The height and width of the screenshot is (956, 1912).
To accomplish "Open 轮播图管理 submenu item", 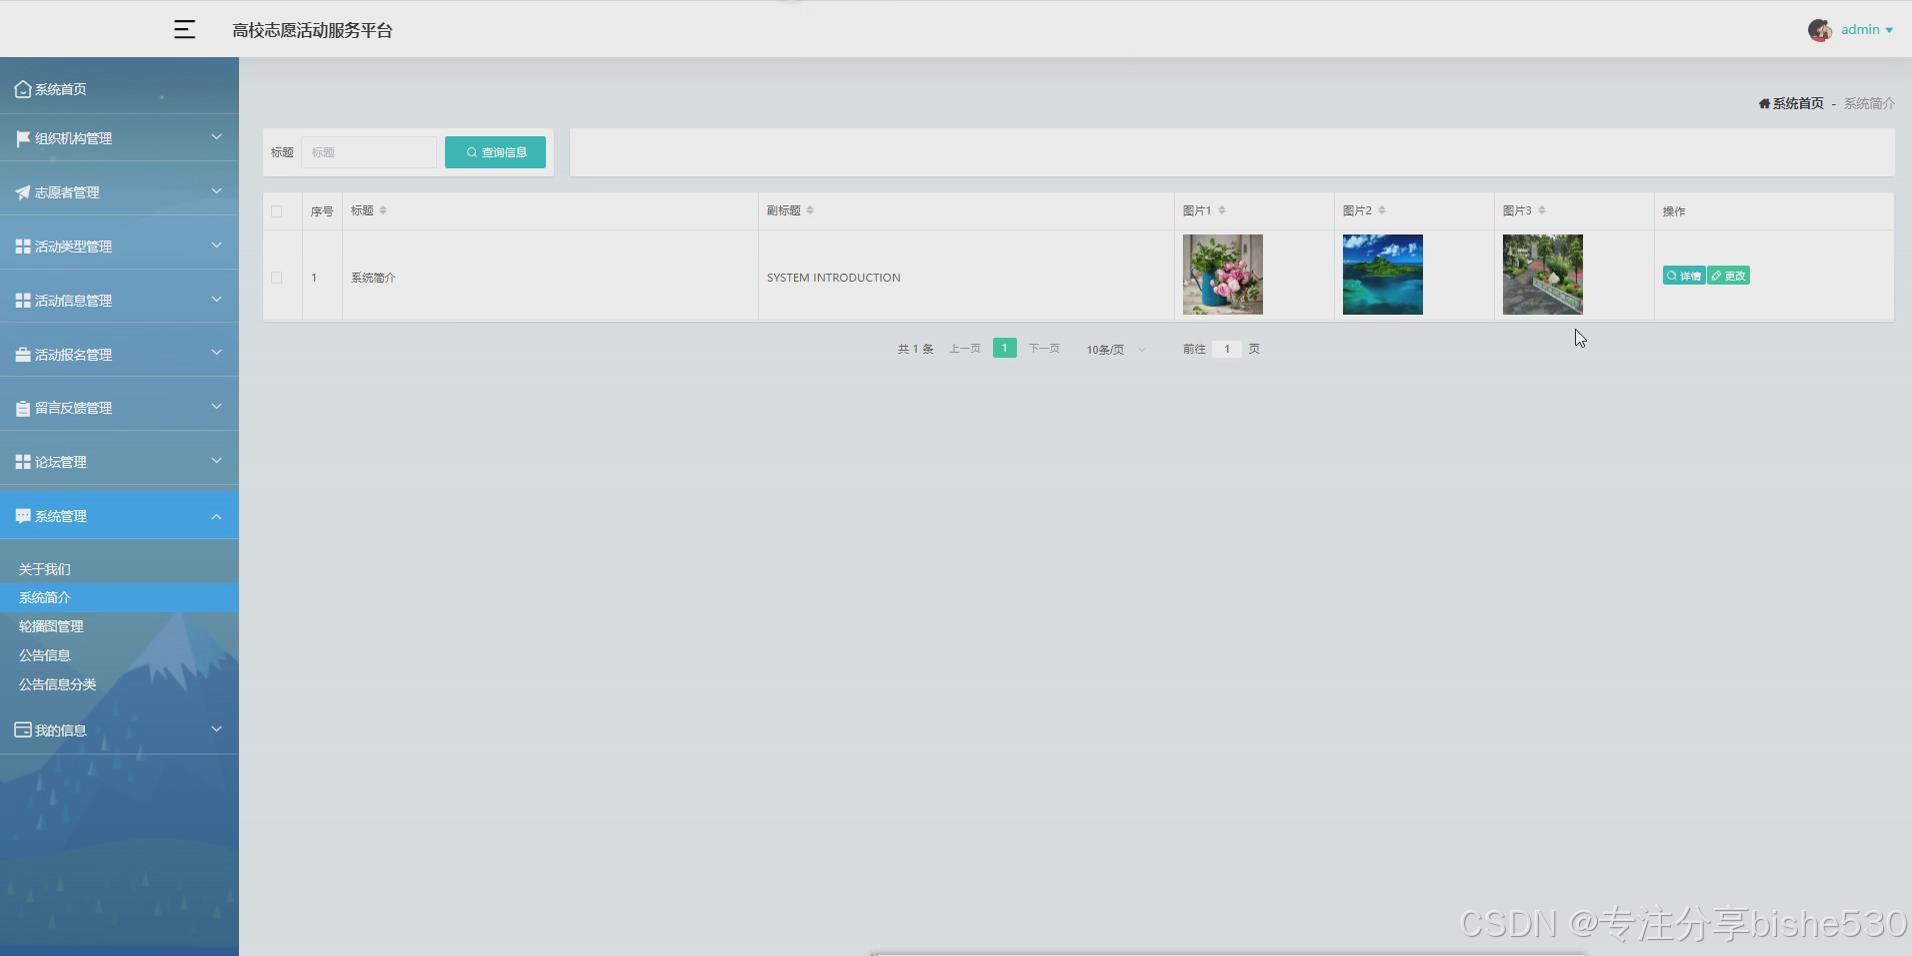I will (51, 626).
